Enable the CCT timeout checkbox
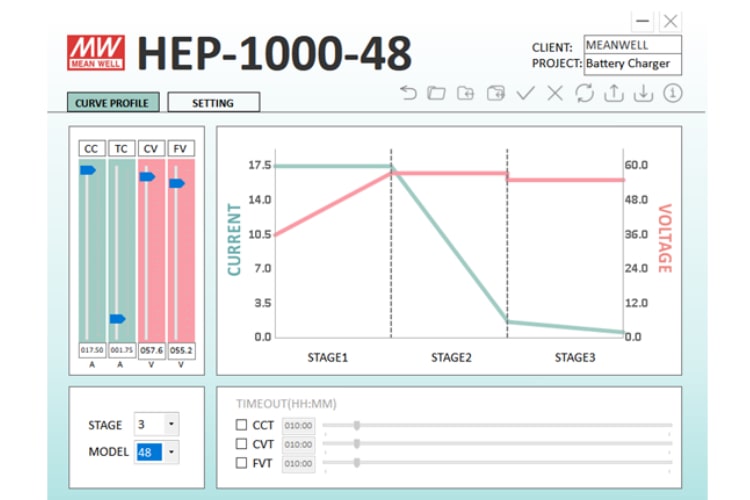The width and height of the screenshot is (750, 500). click(242, 425)
